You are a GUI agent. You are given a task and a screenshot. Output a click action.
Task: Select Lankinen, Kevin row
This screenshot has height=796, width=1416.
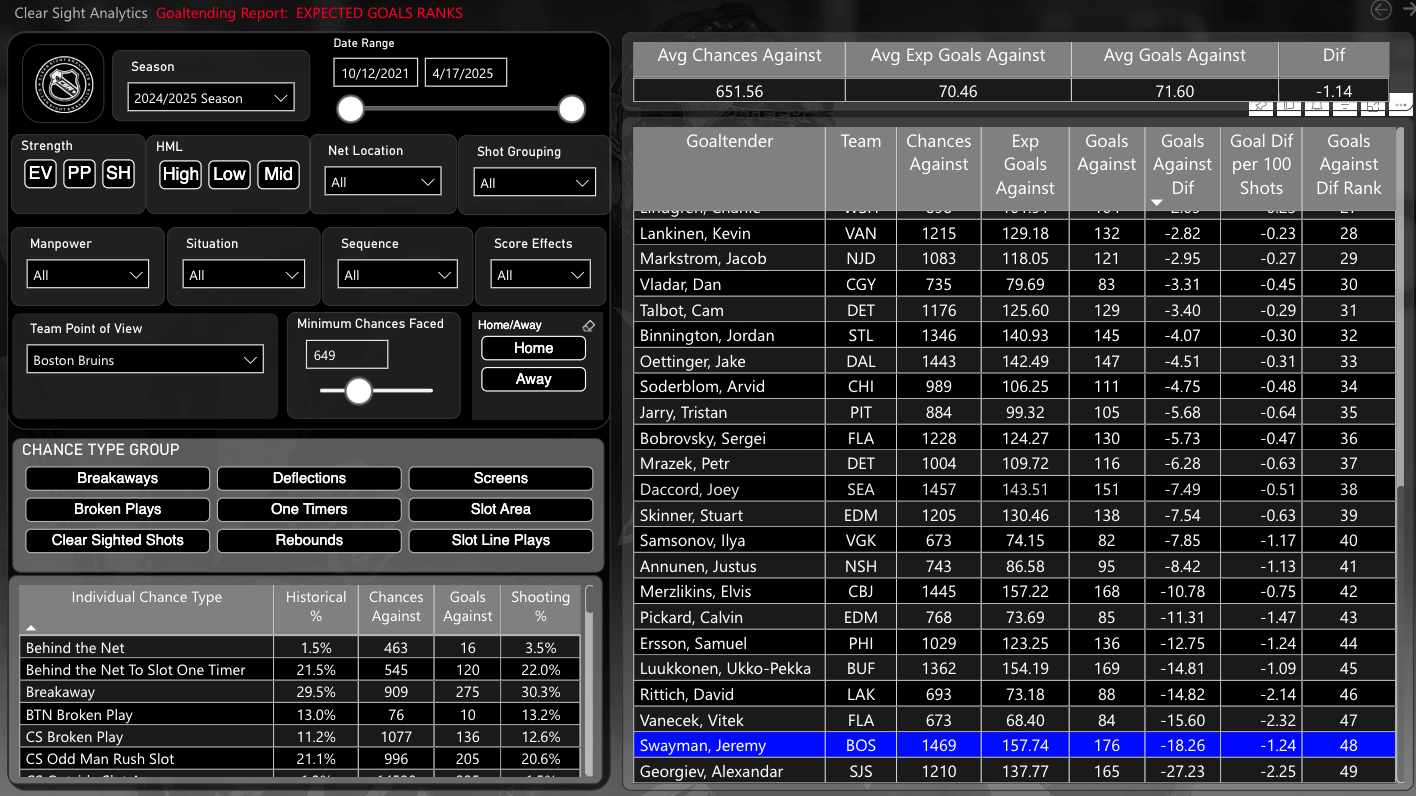(x=1014, y=233)
